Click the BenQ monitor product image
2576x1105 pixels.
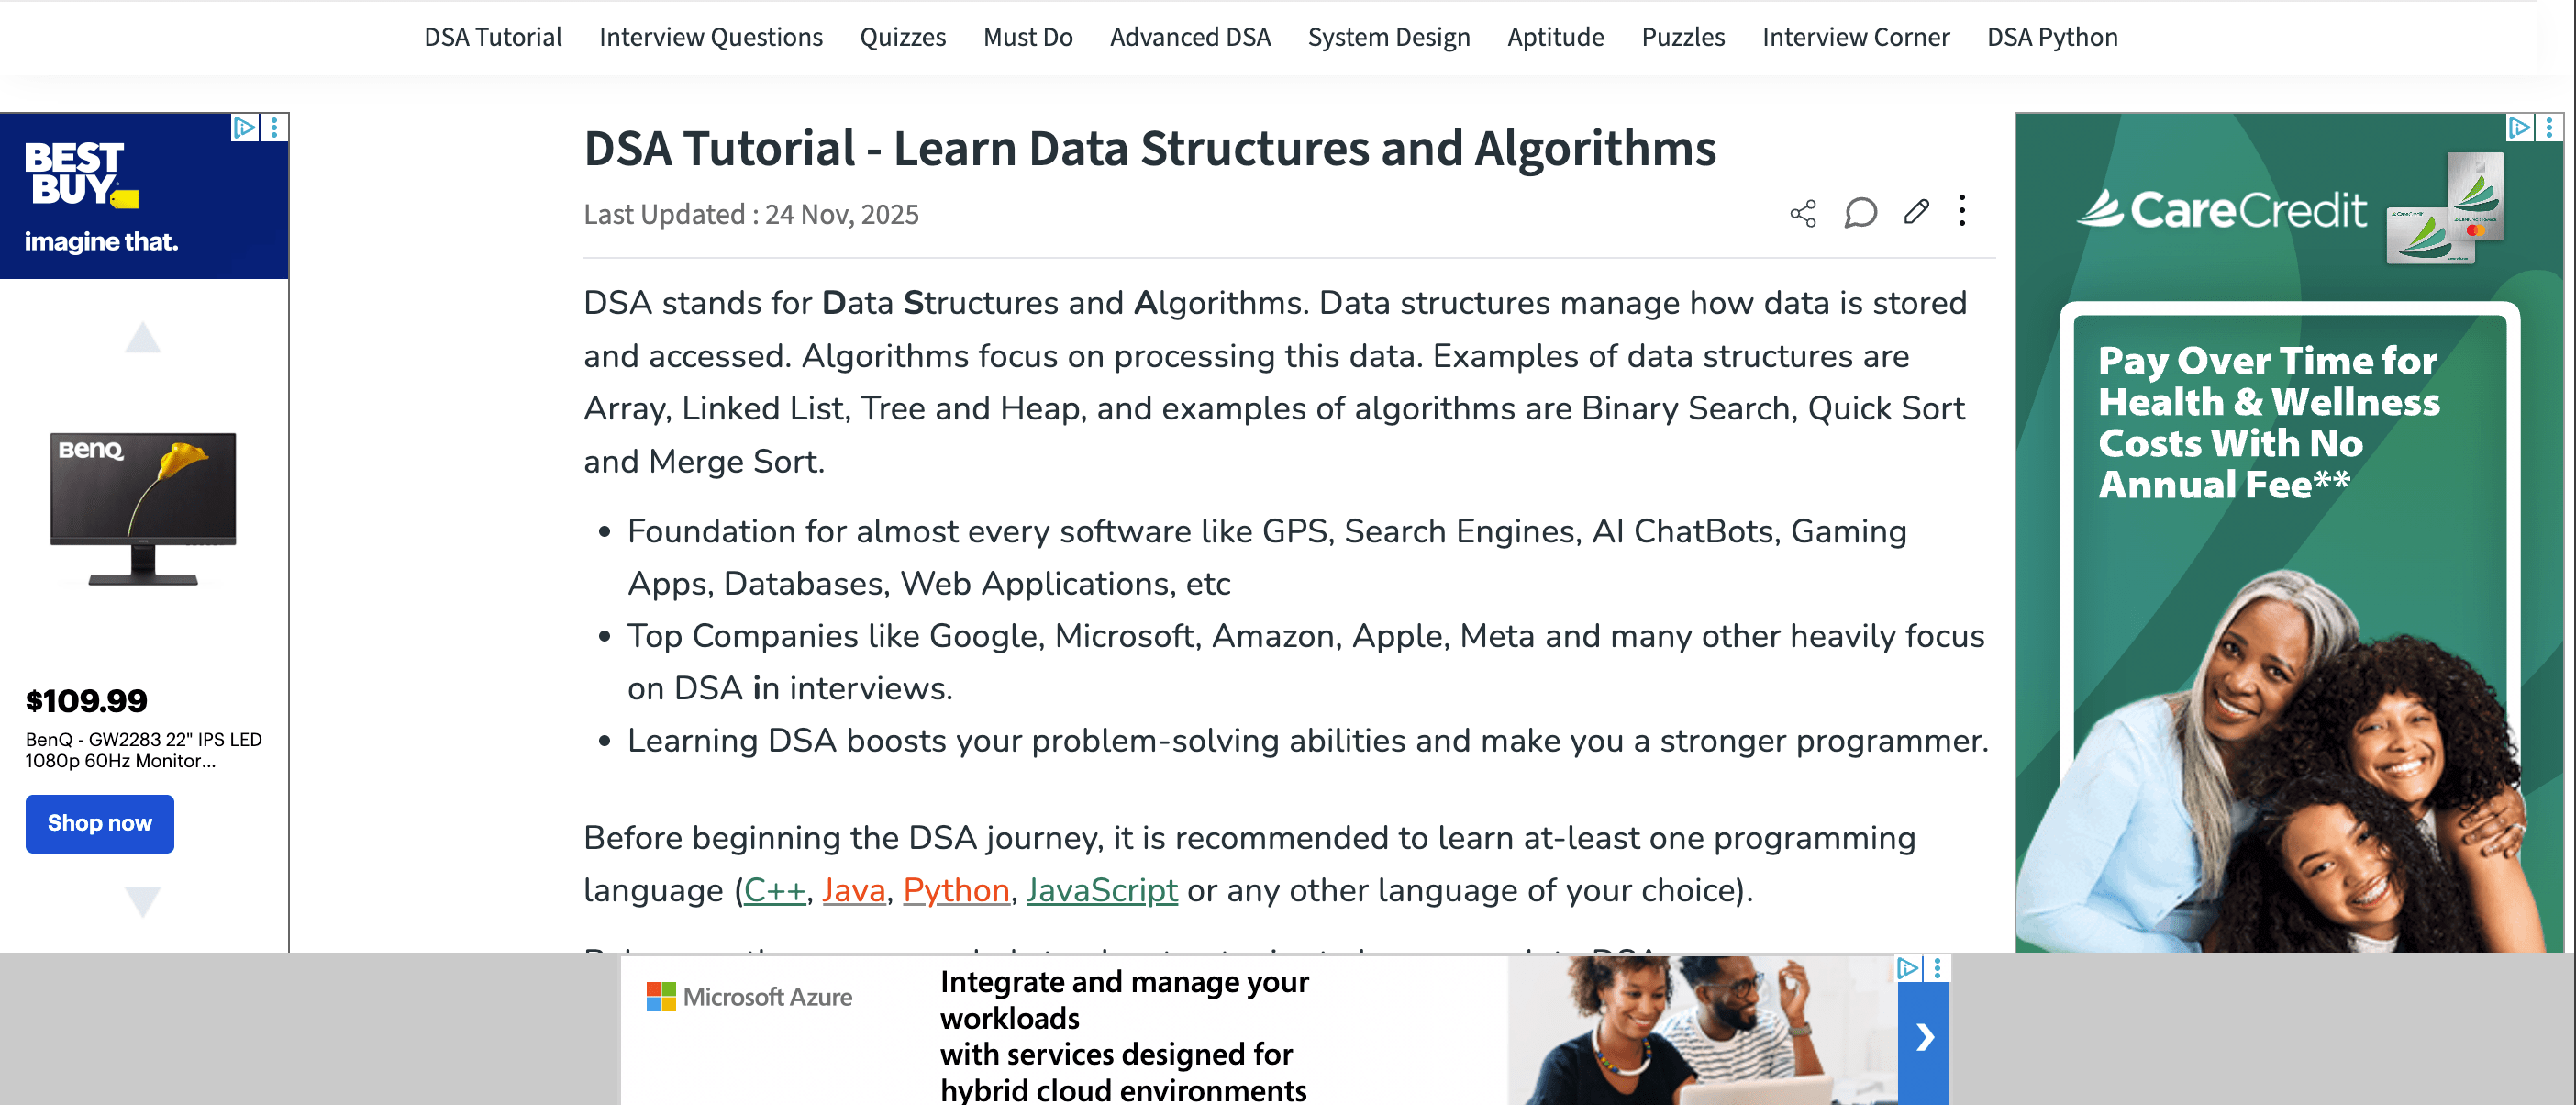click(x=143, y=508)
